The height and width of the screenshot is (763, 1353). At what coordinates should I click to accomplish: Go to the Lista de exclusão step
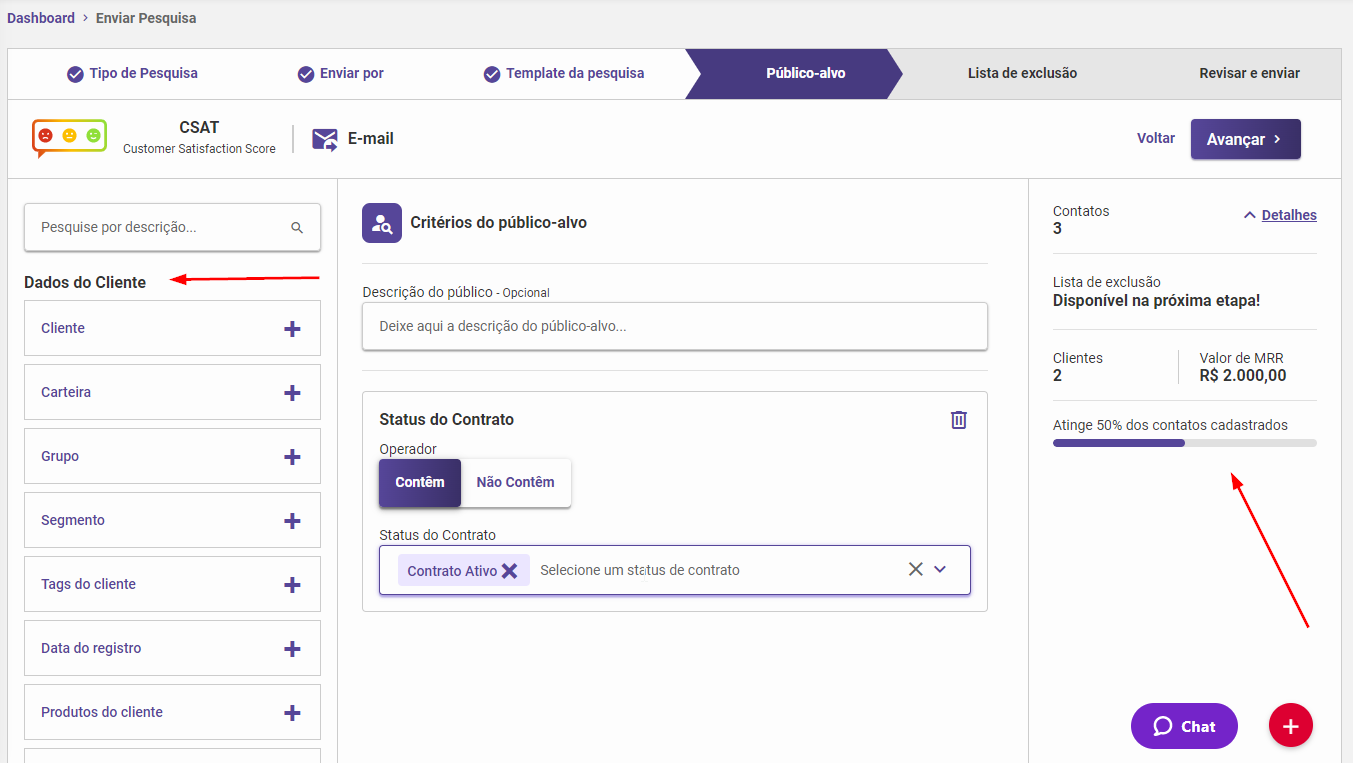point(1022,74)
